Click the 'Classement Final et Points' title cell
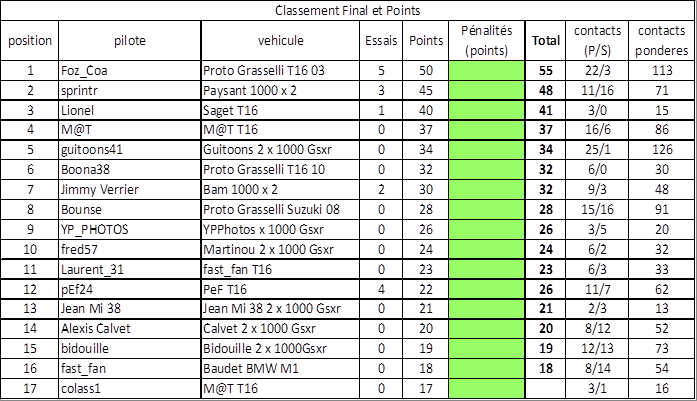The image size is (697, 401). click(348, 10)
